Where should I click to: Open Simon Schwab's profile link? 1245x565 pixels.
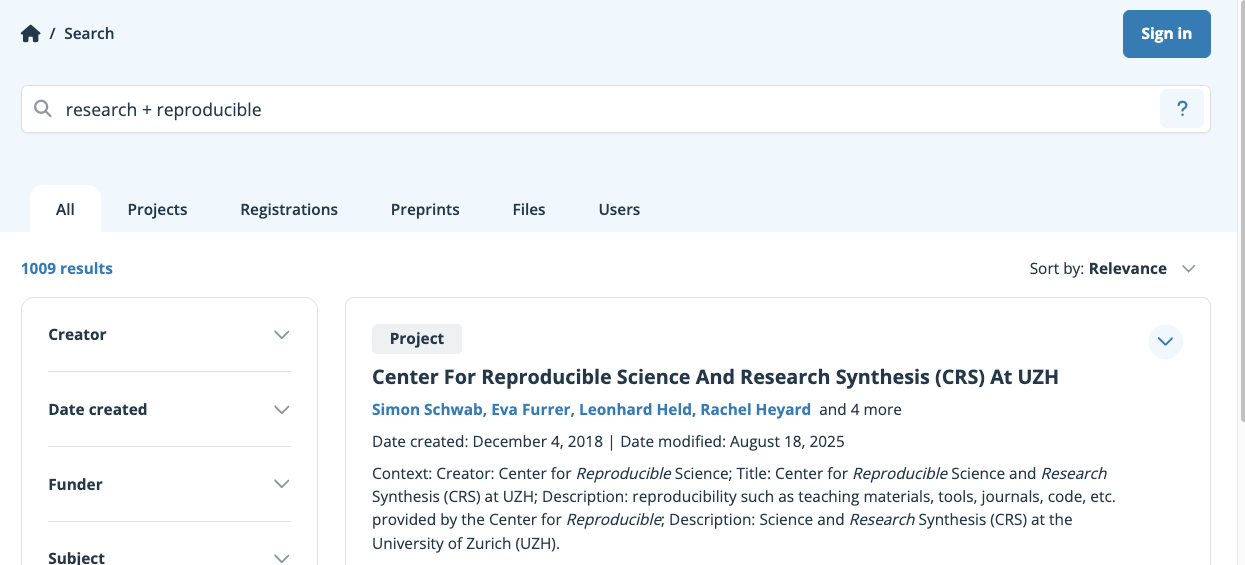click(x=427, y=410)
